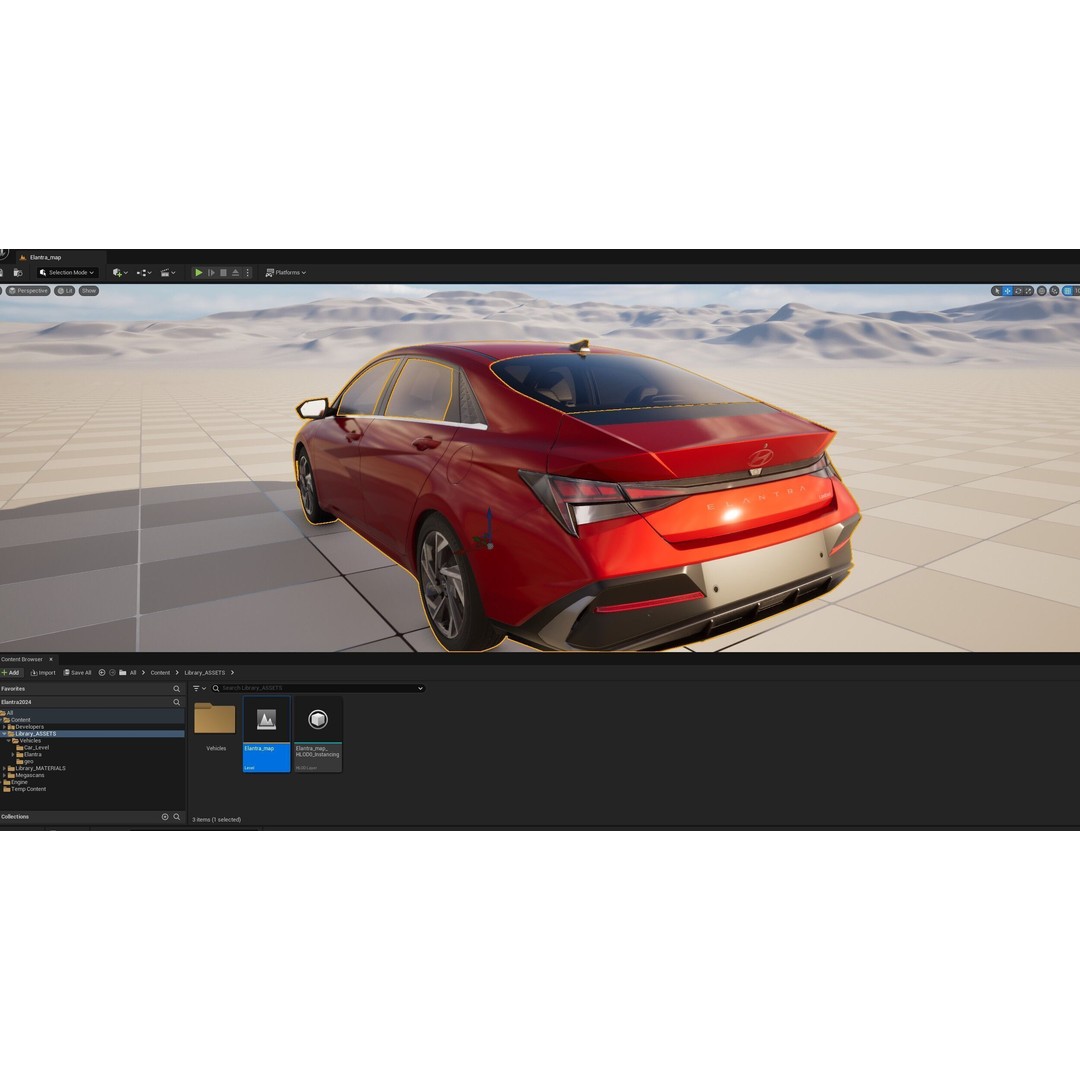Viewport: 1080px width, 1080px height.
Task: Switch to the Elantra_map level tab
Action: click(45, 257)
